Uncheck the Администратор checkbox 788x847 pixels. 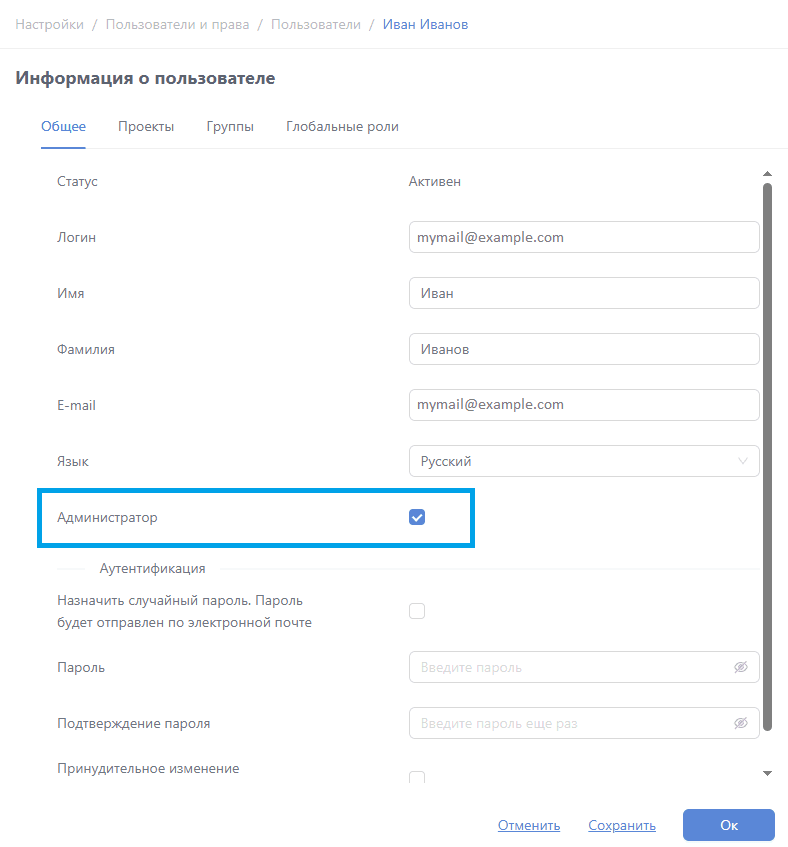[x=417, y=517]
